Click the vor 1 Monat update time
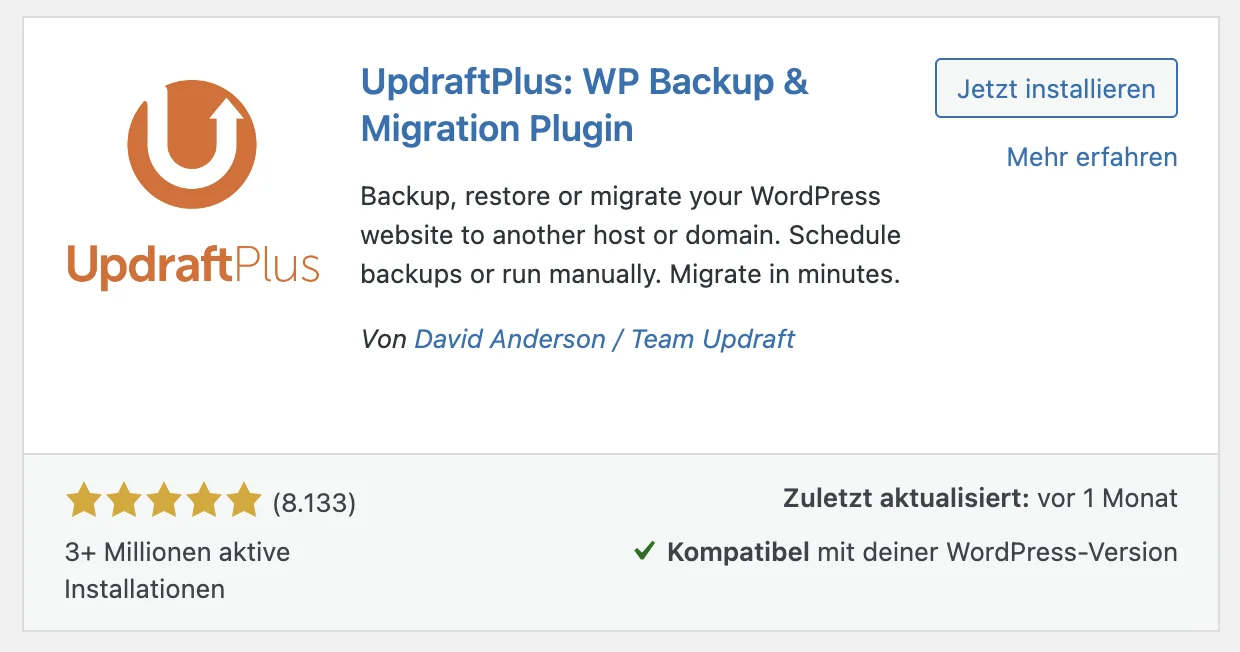This screenshot has height=652, width=1240. pos(1108,498)
